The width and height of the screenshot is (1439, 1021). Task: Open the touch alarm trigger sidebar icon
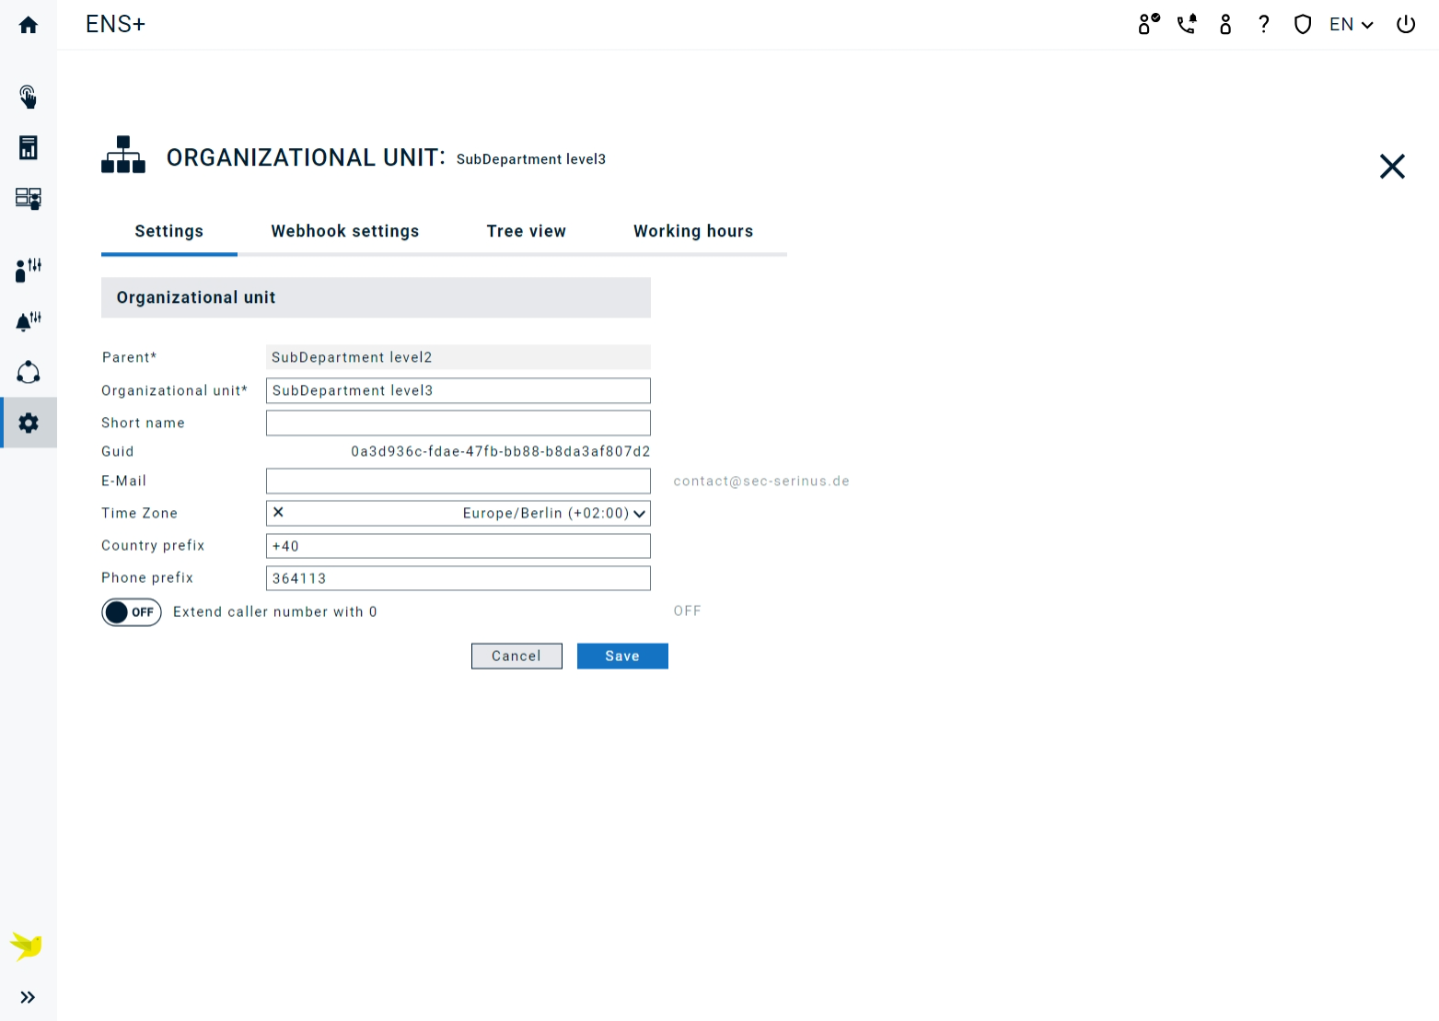(28, 97)
